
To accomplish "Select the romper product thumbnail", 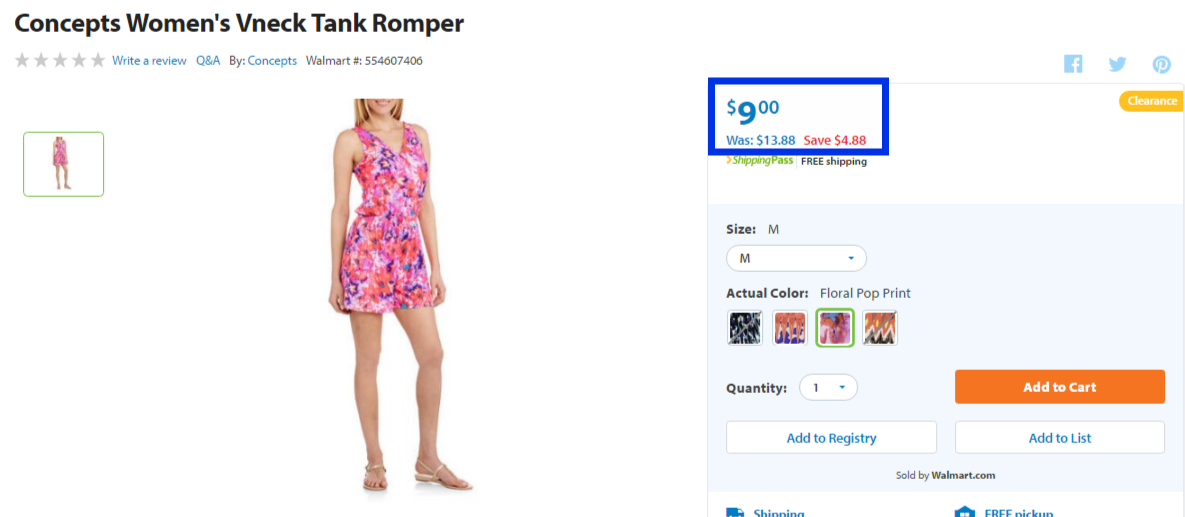I will (63, 164).
